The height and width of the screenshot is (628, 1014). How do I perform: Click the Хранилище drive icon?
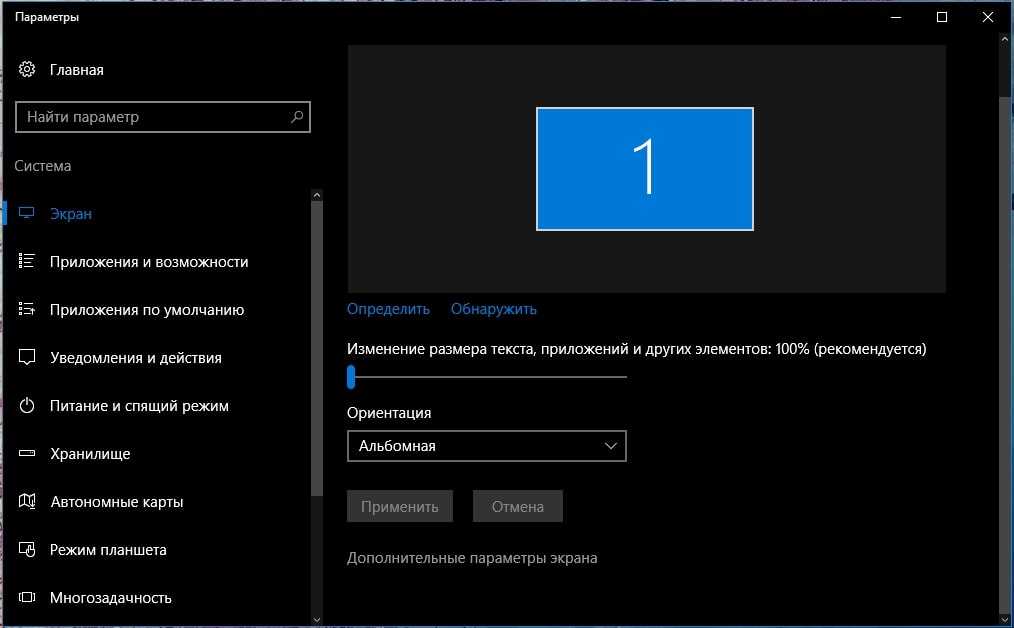[27, 453]
